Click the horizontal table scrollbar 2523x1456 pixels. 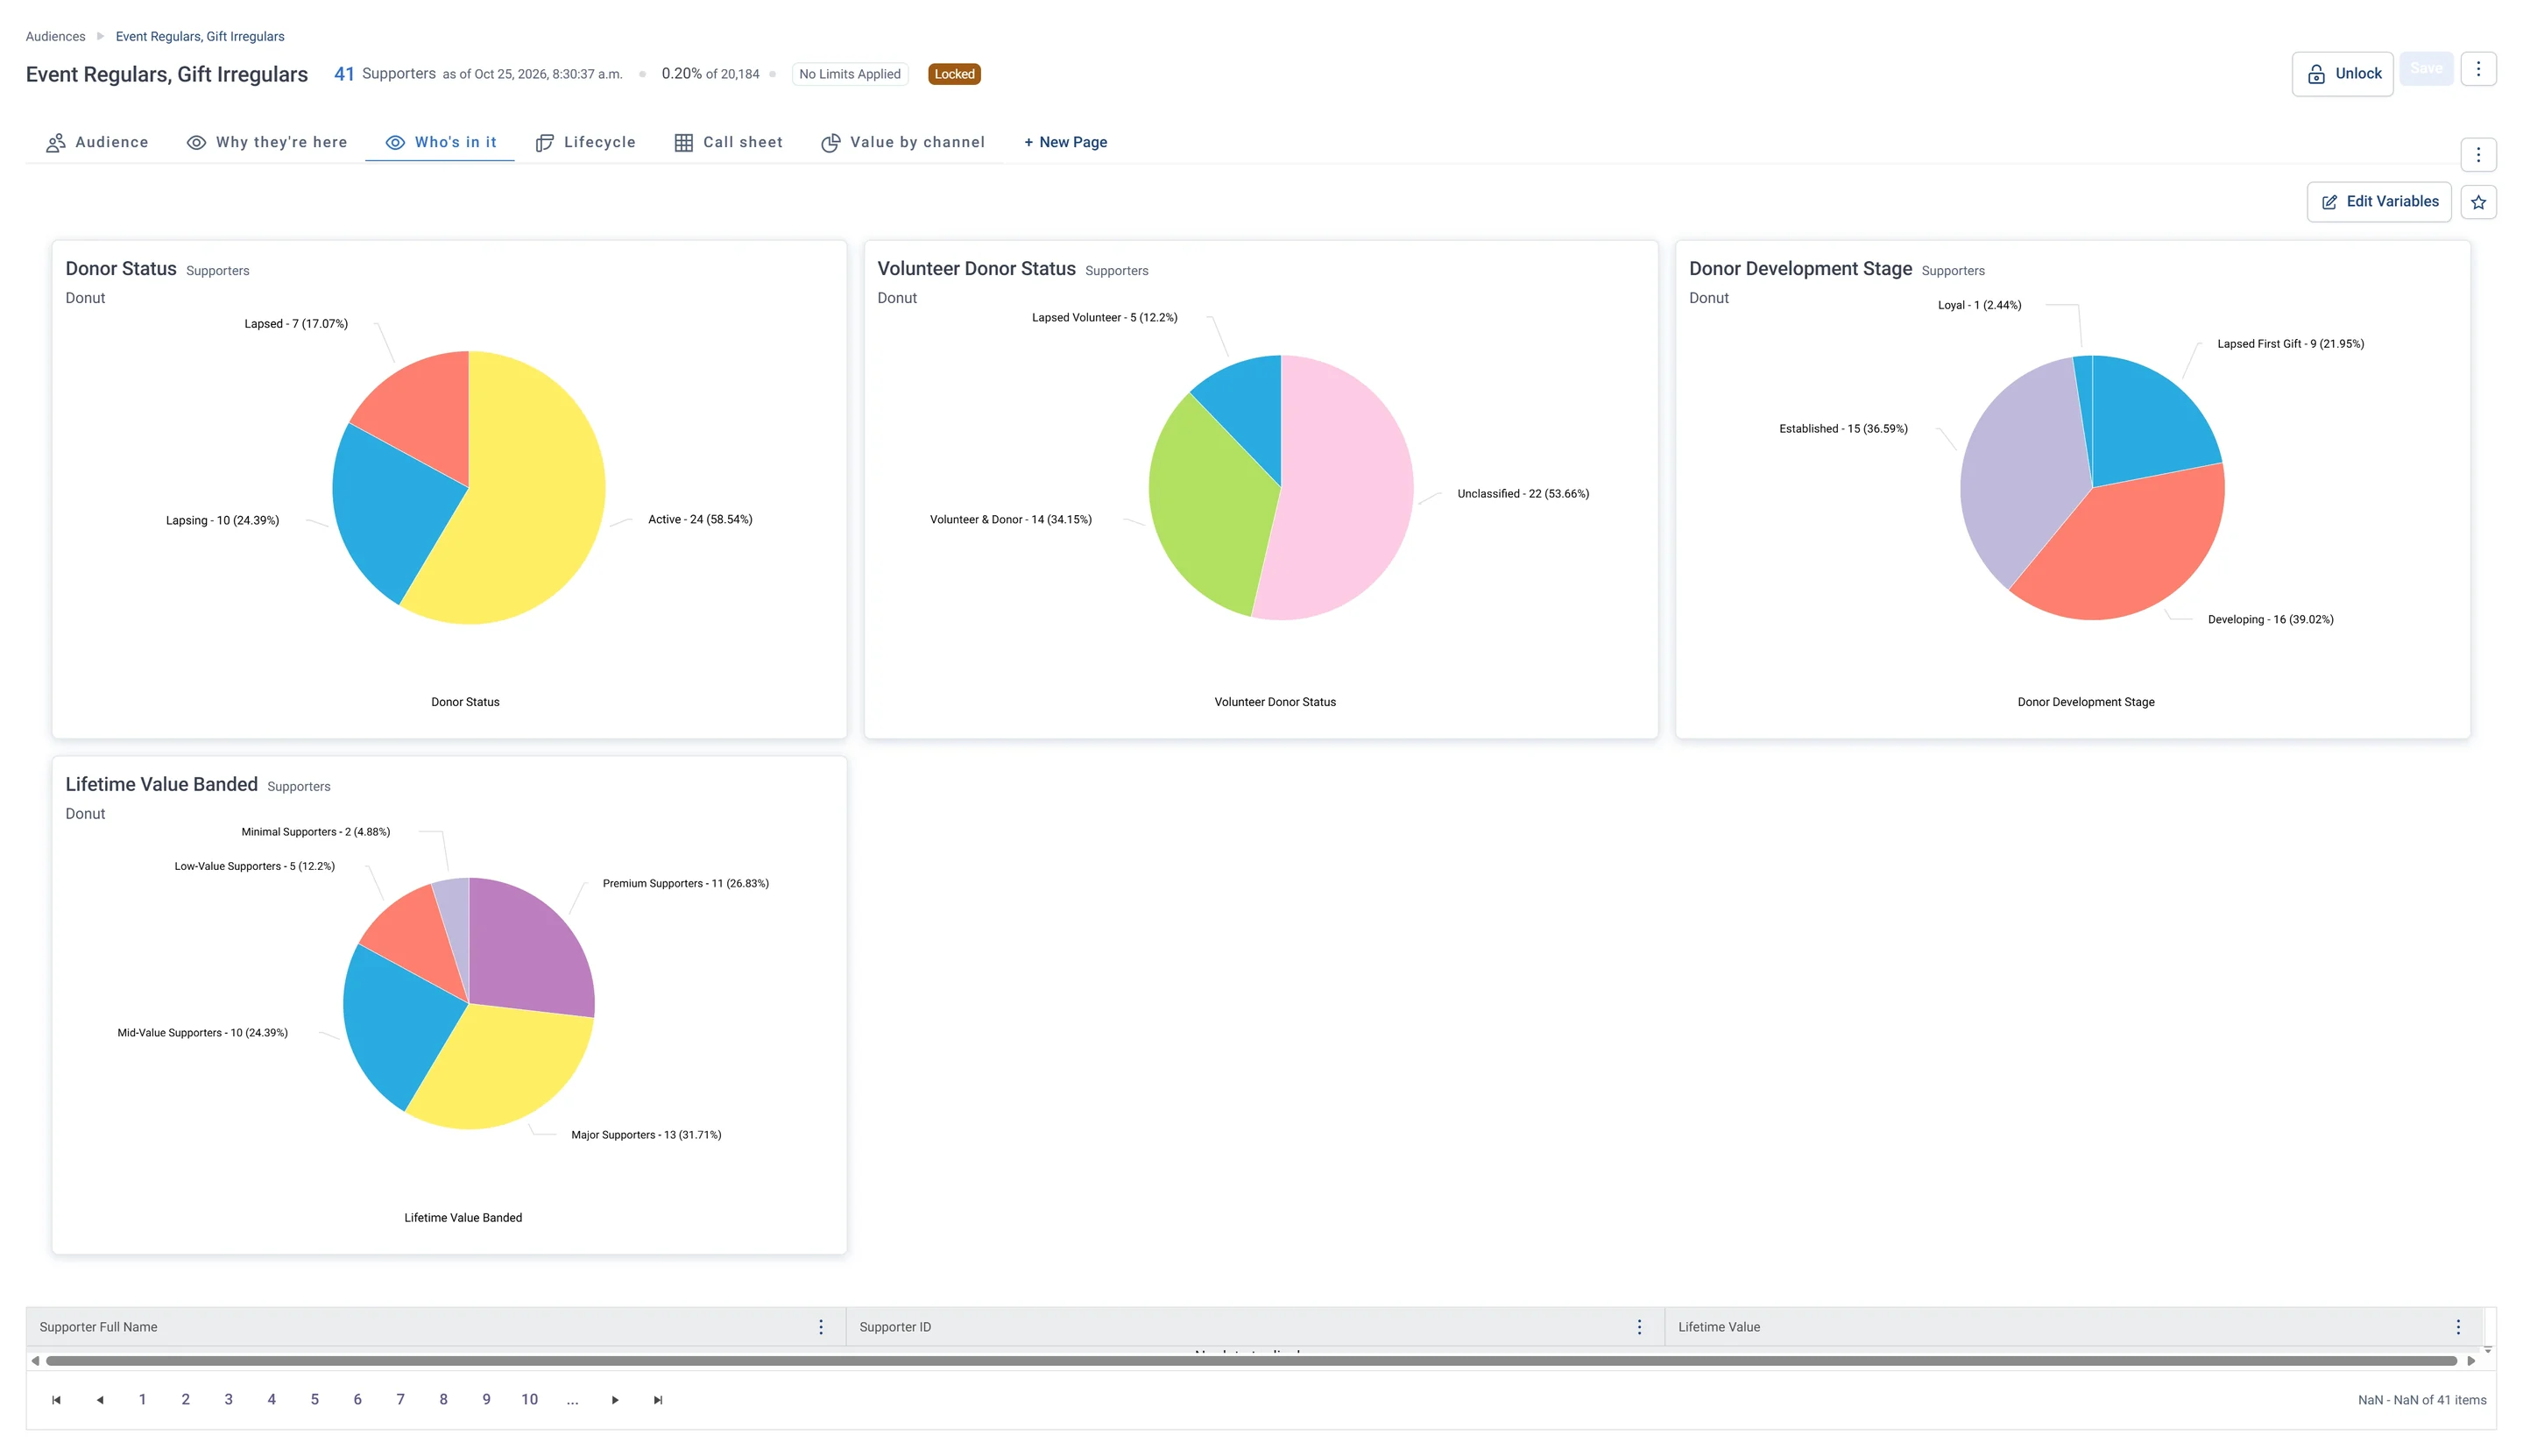tap(1250, 1361)
